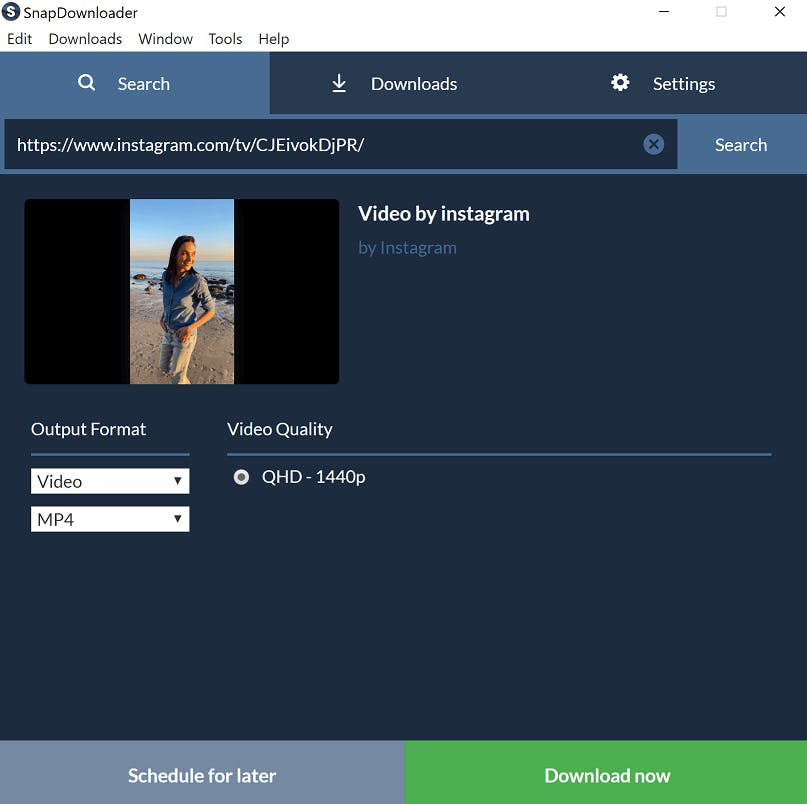Click the Search button beside the URL field
This screenshot has height=804, width=807.
click(x=741, y=145)
